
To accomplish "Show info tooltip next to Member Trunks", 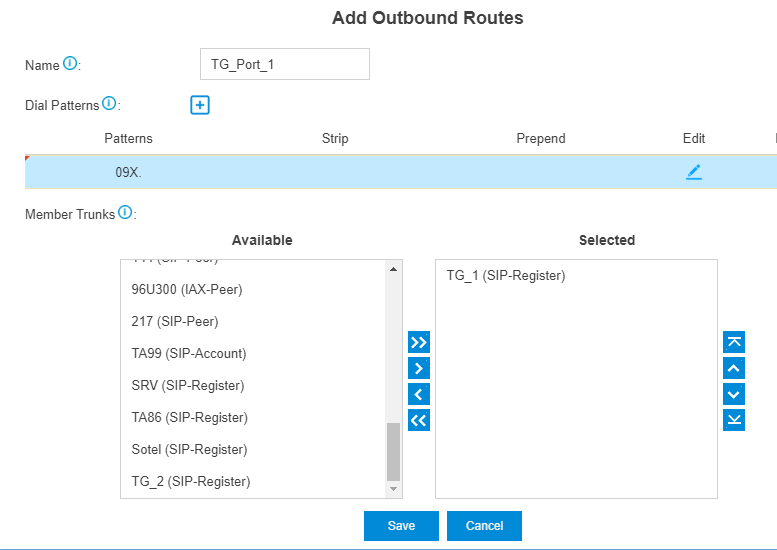I will pyautogui.click(x=125, y=212).
